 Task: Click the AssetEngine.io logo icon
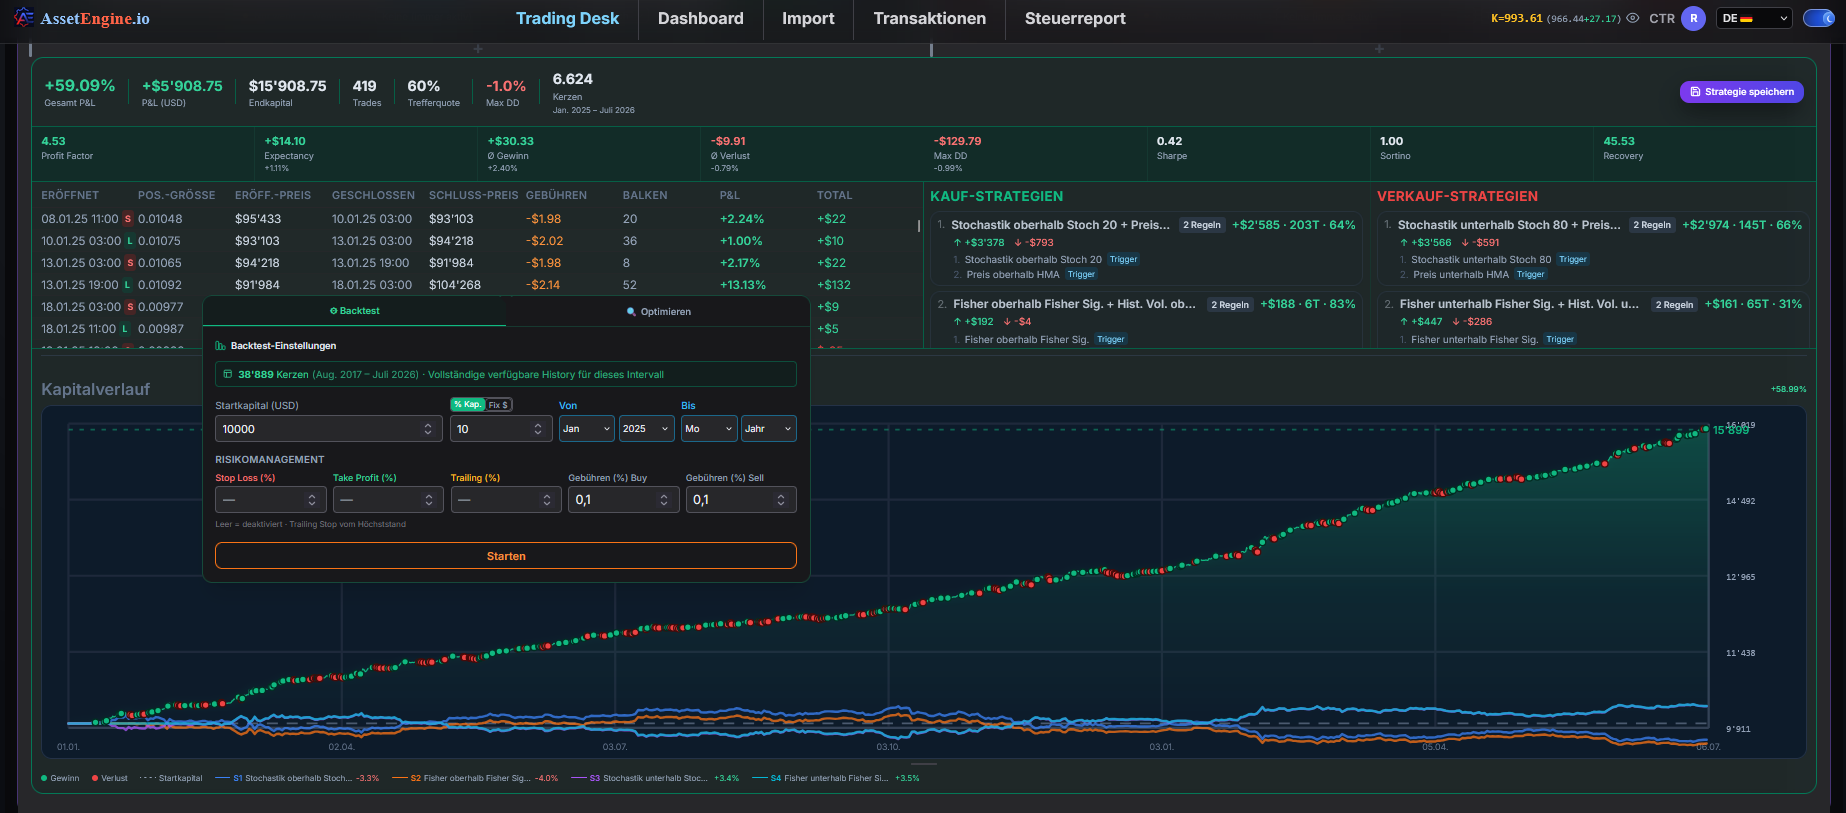pos(24,17)
